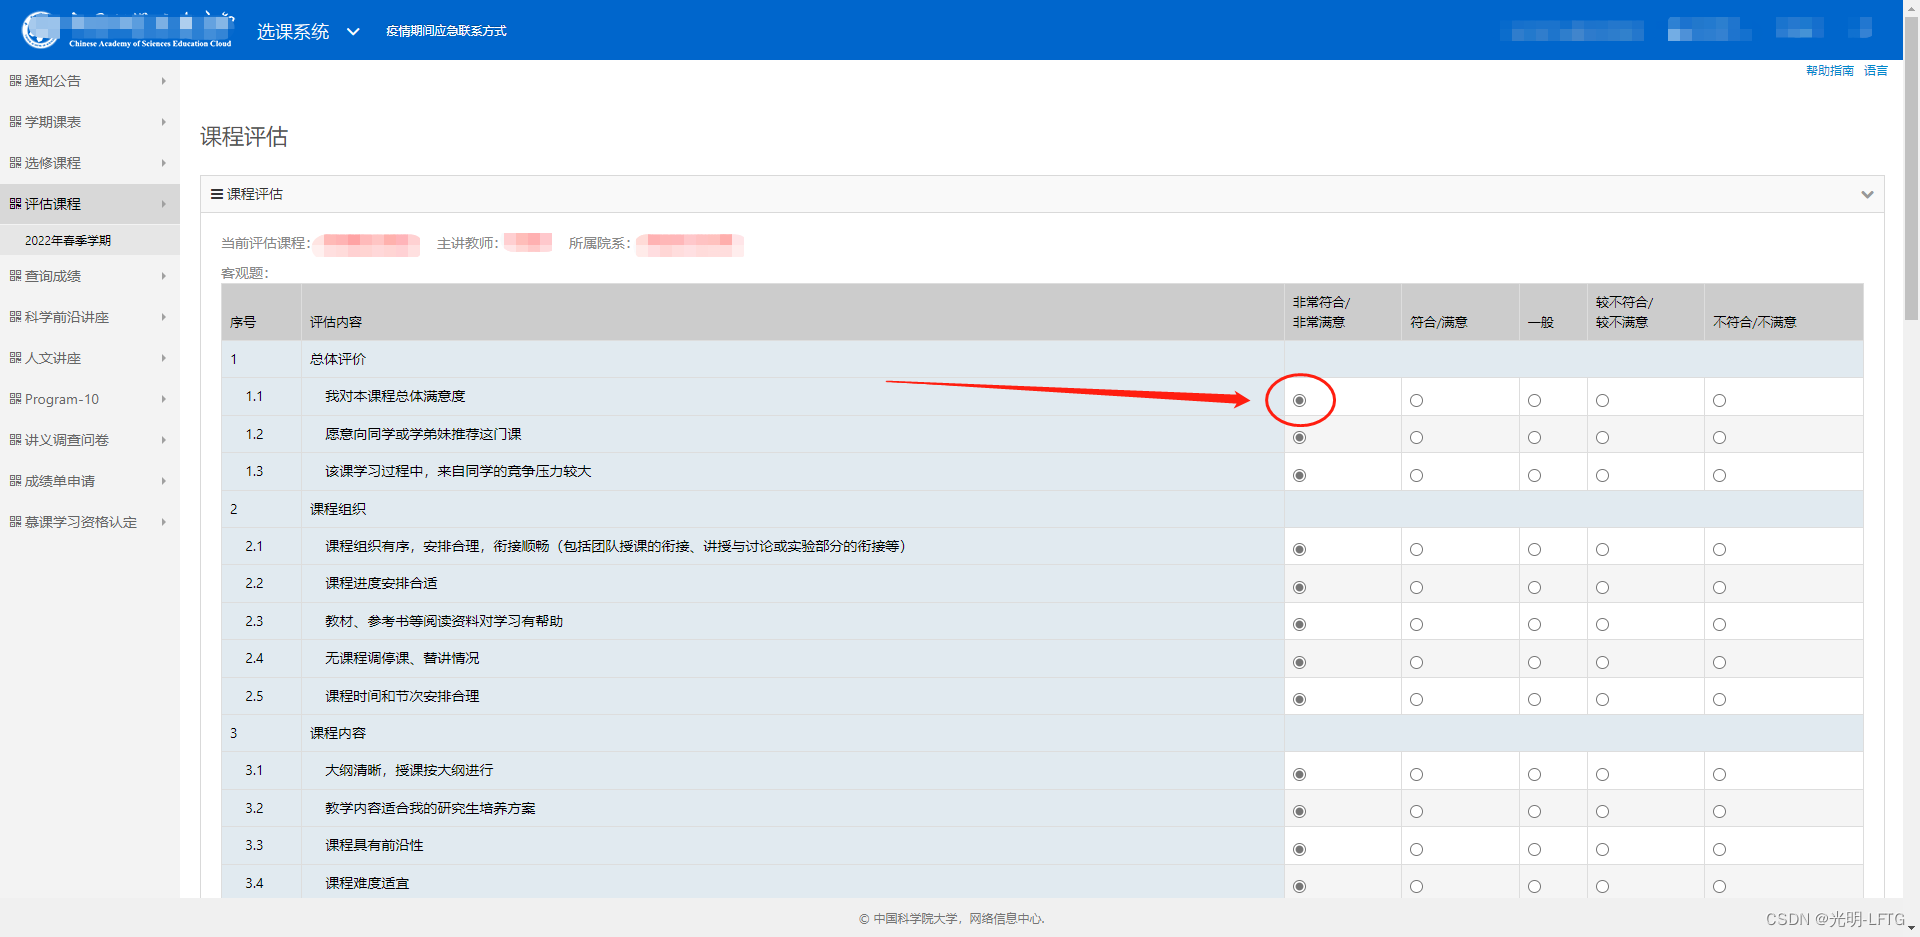Click the grid icon beside 成绩单申请
This screenshot has height=937, width=1920.
[15, 481]
